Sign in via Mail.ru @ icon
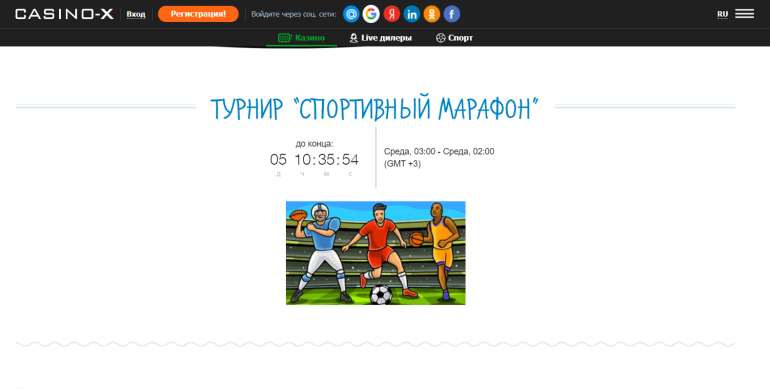The image size is (770, 389). [351, 14]
